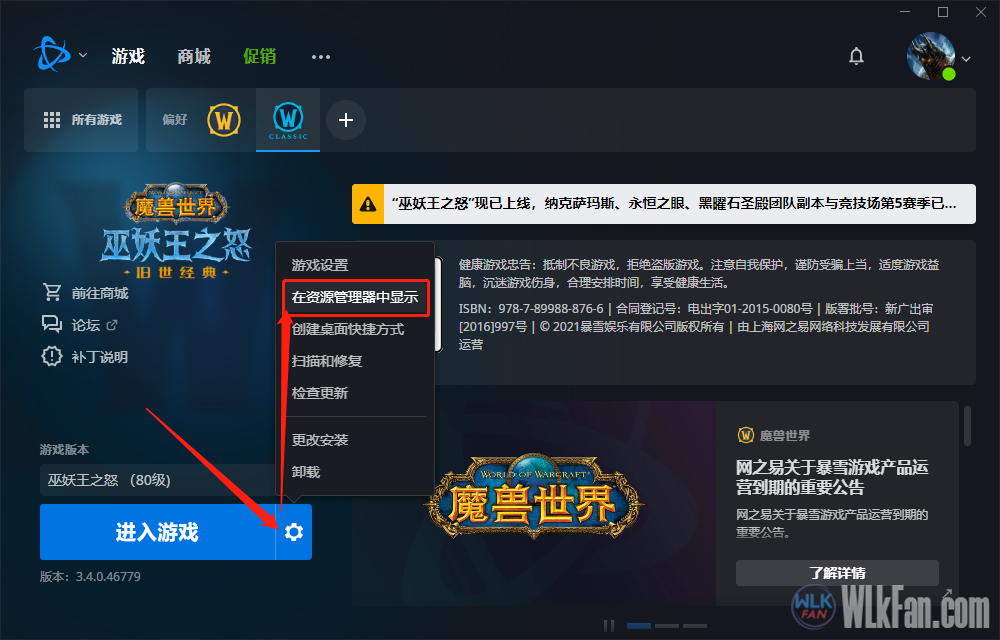Click the patch notes badge icon

tap(52, 356)
